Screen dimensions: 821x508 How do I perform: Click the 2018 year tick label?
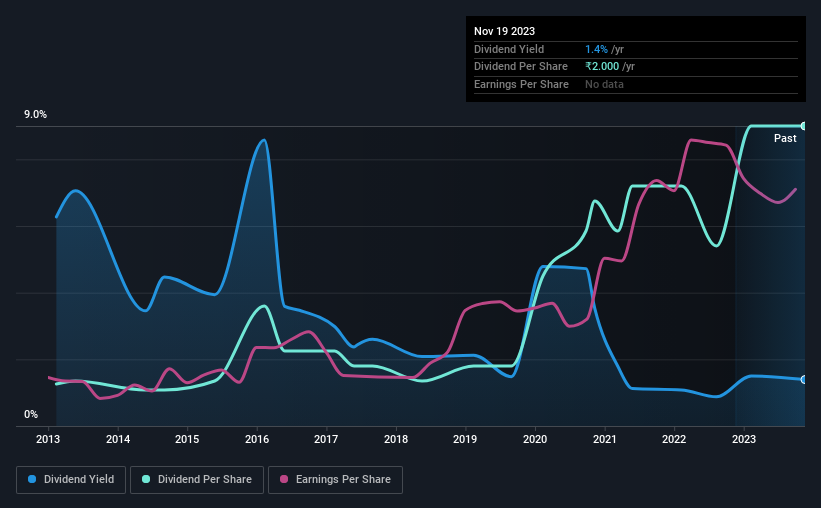click(x=396, y=439)
